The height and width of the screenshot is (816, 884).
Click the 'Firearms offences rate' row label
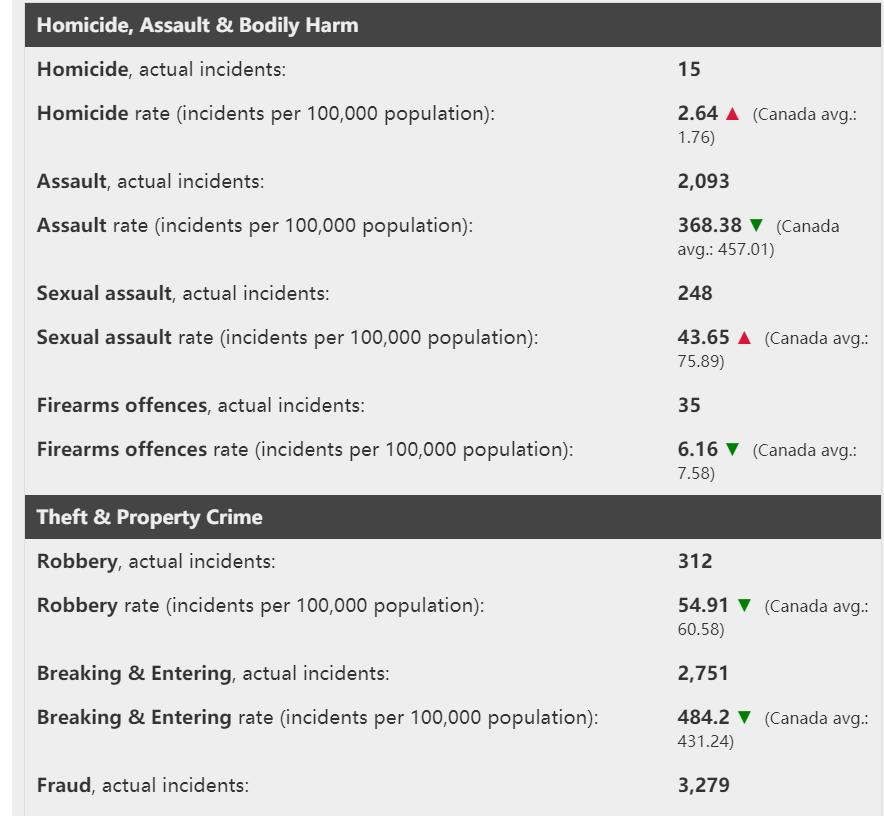coord(304,449)
